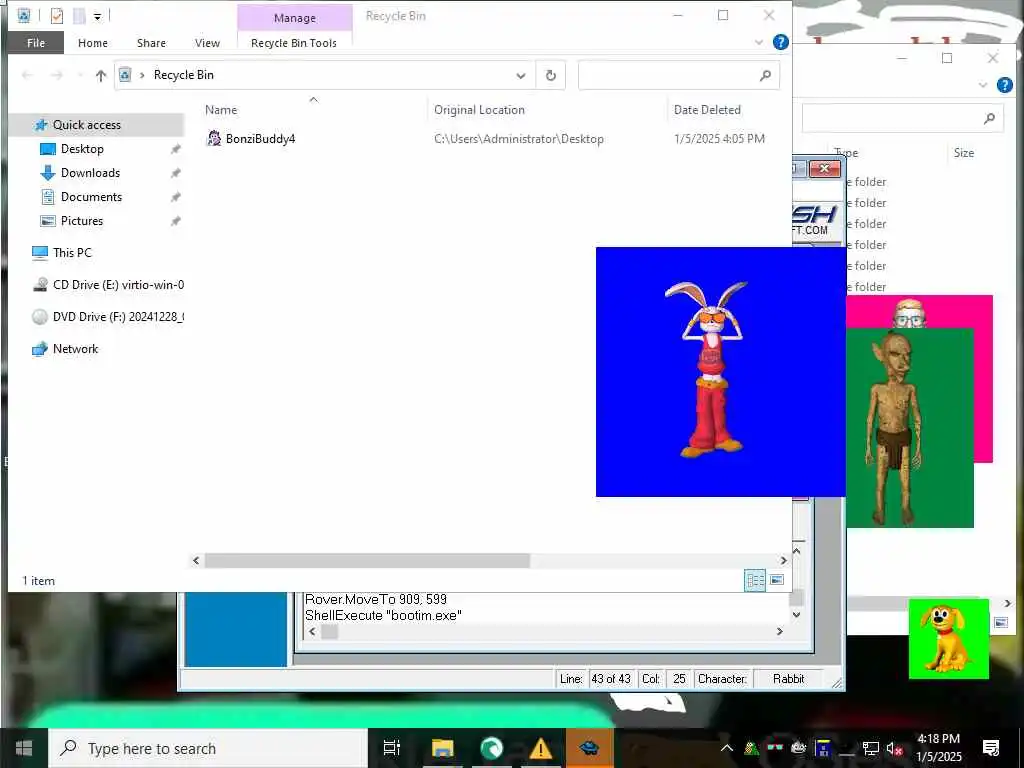The image size is (1024, 768).
Task: Open the recent locations dropdown arrow
Action: (80, 76)
